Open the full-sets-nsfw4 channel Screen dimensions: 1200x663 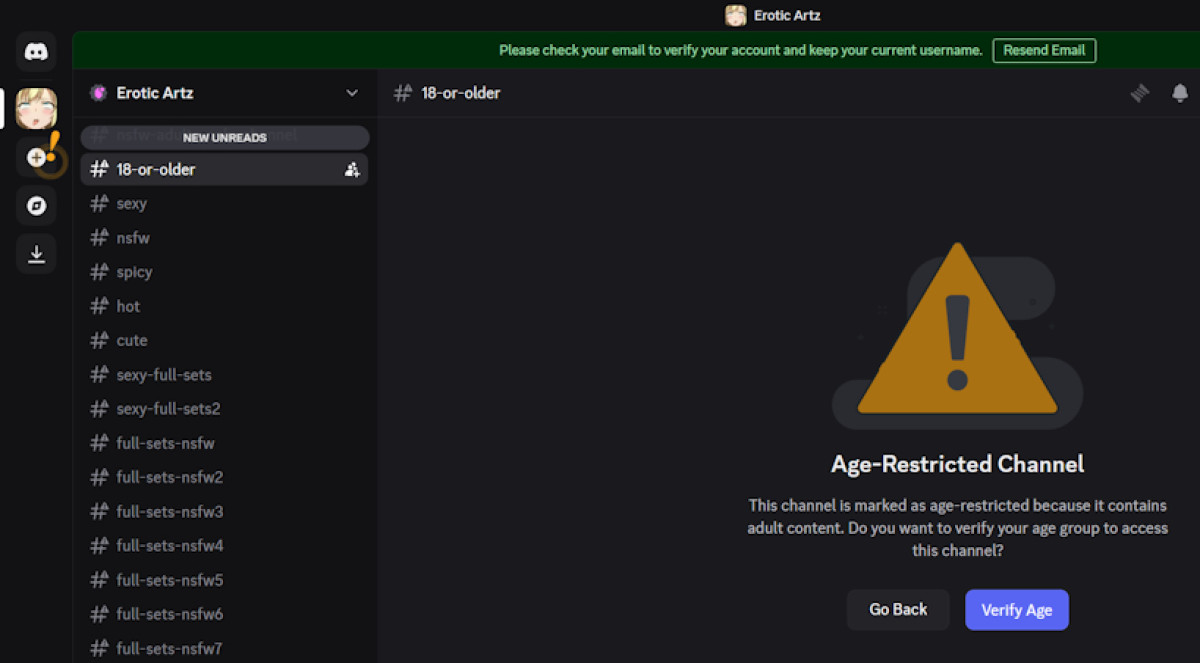coord(169,546)
